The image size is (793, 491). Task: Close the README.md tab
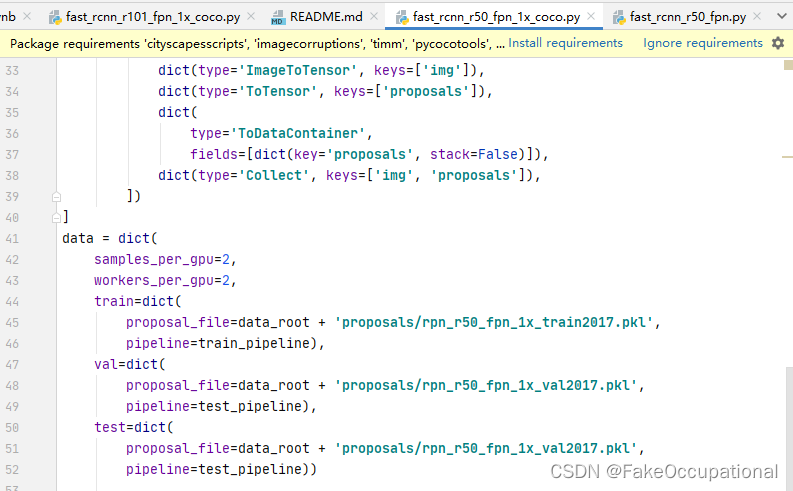click(x=374, y=17)
